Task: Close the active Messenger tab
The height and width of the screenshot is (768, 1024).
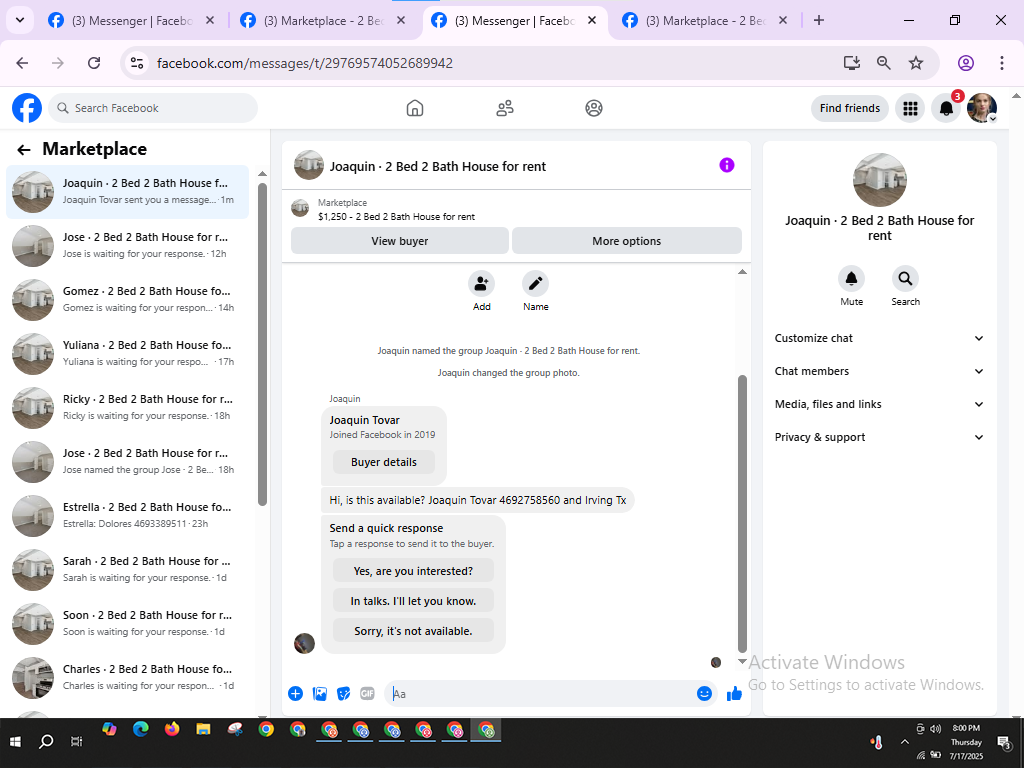Action: [x=592, y=20]
